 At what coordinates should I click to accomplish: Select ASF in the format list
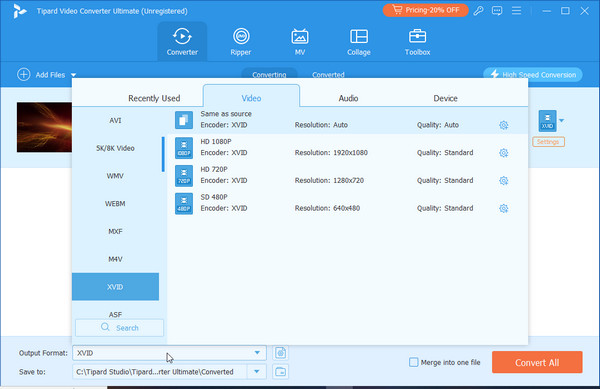pos(115,314)
